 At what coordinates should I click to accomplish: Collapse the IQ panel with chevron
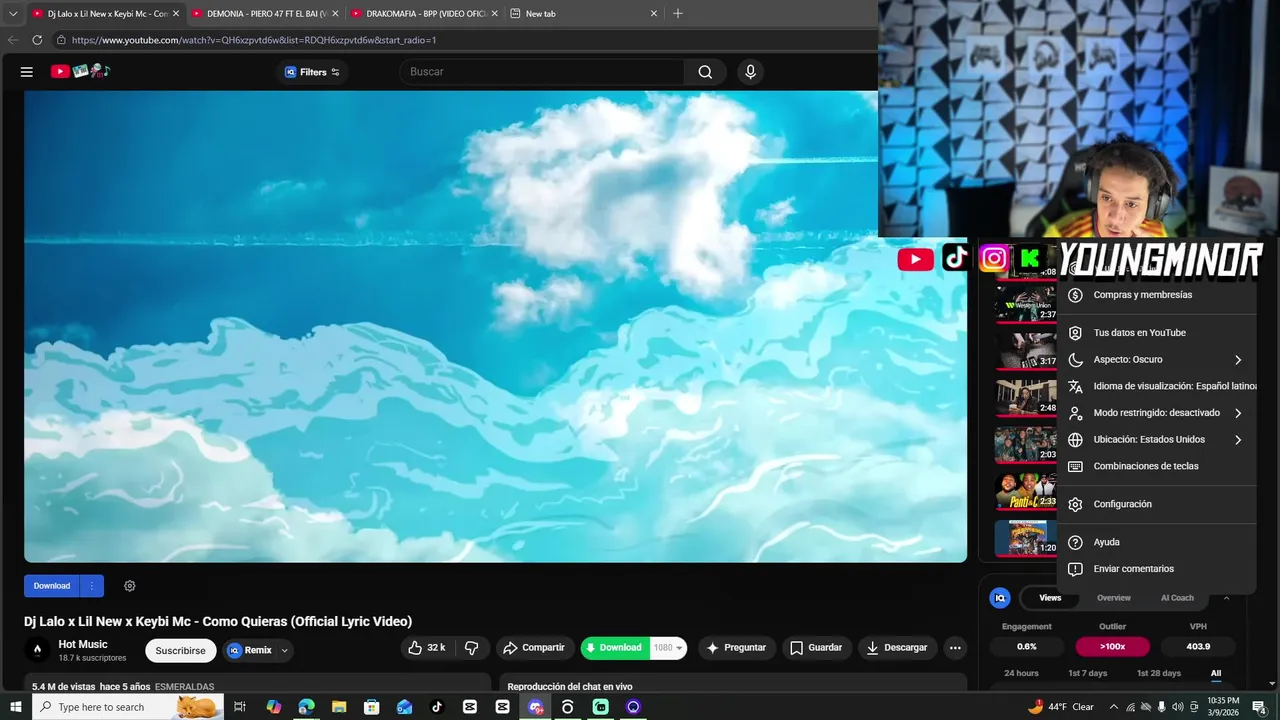(x=1226, y=598)
